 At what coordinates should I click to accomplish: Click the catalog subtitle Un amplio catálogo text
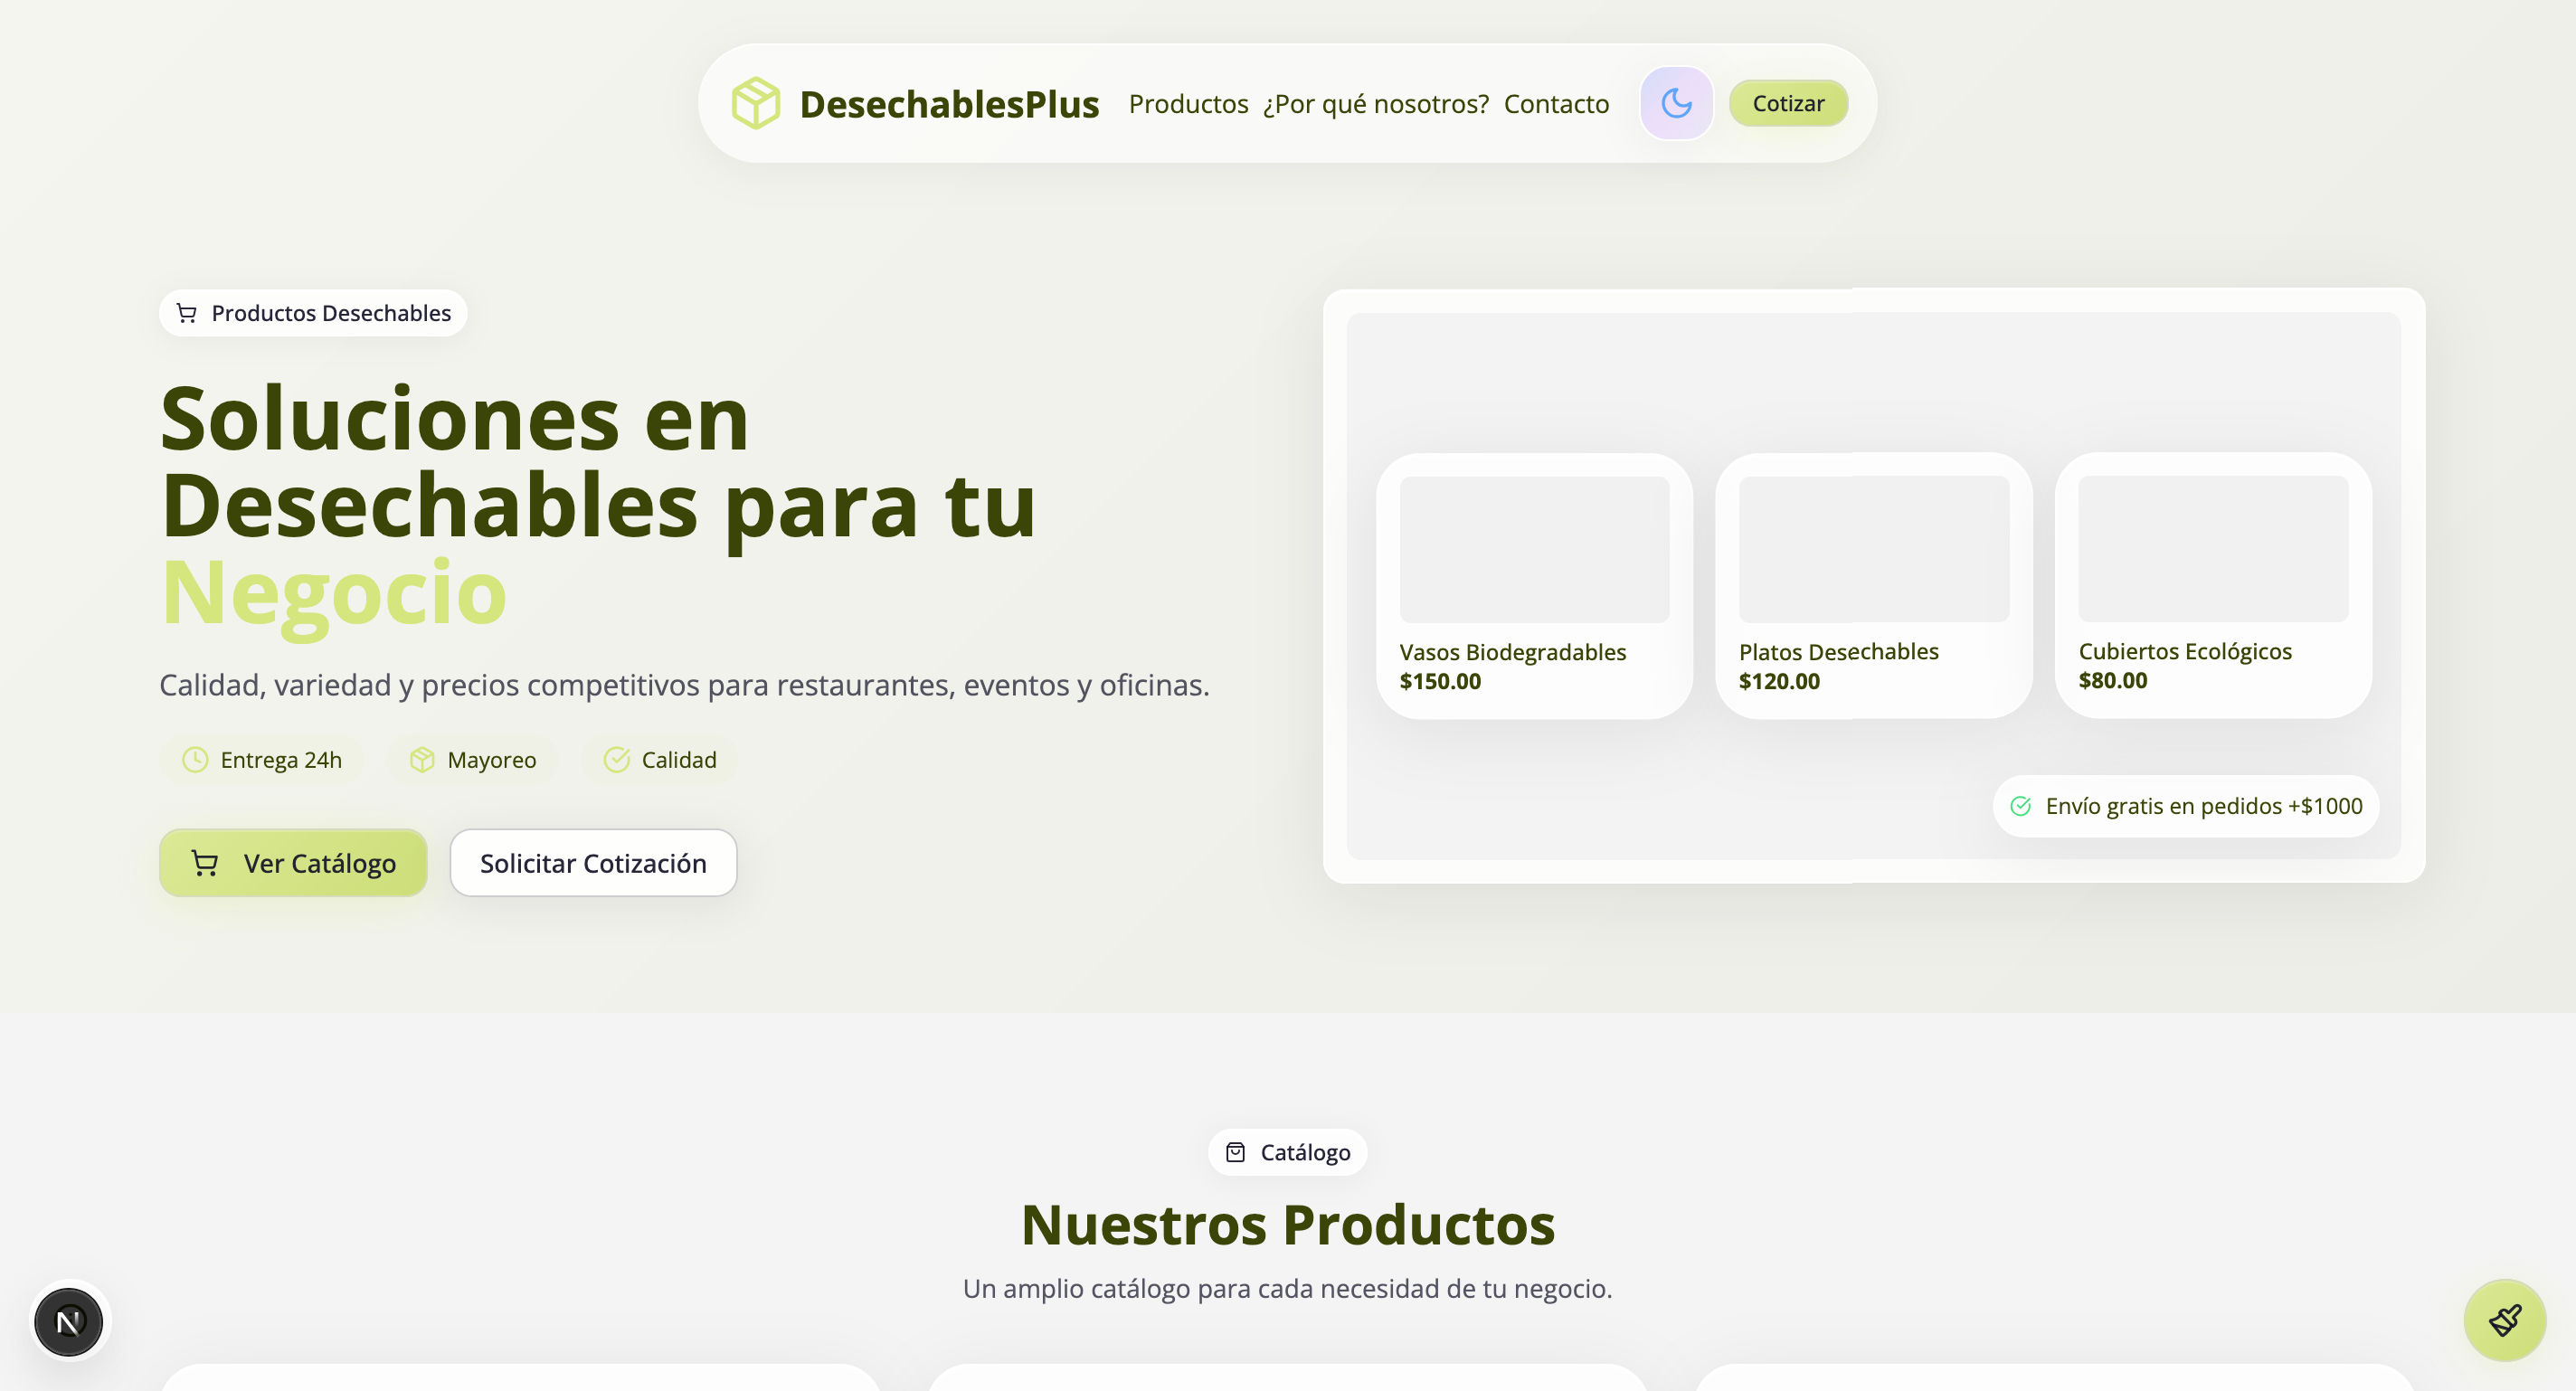(1287, 1288)
